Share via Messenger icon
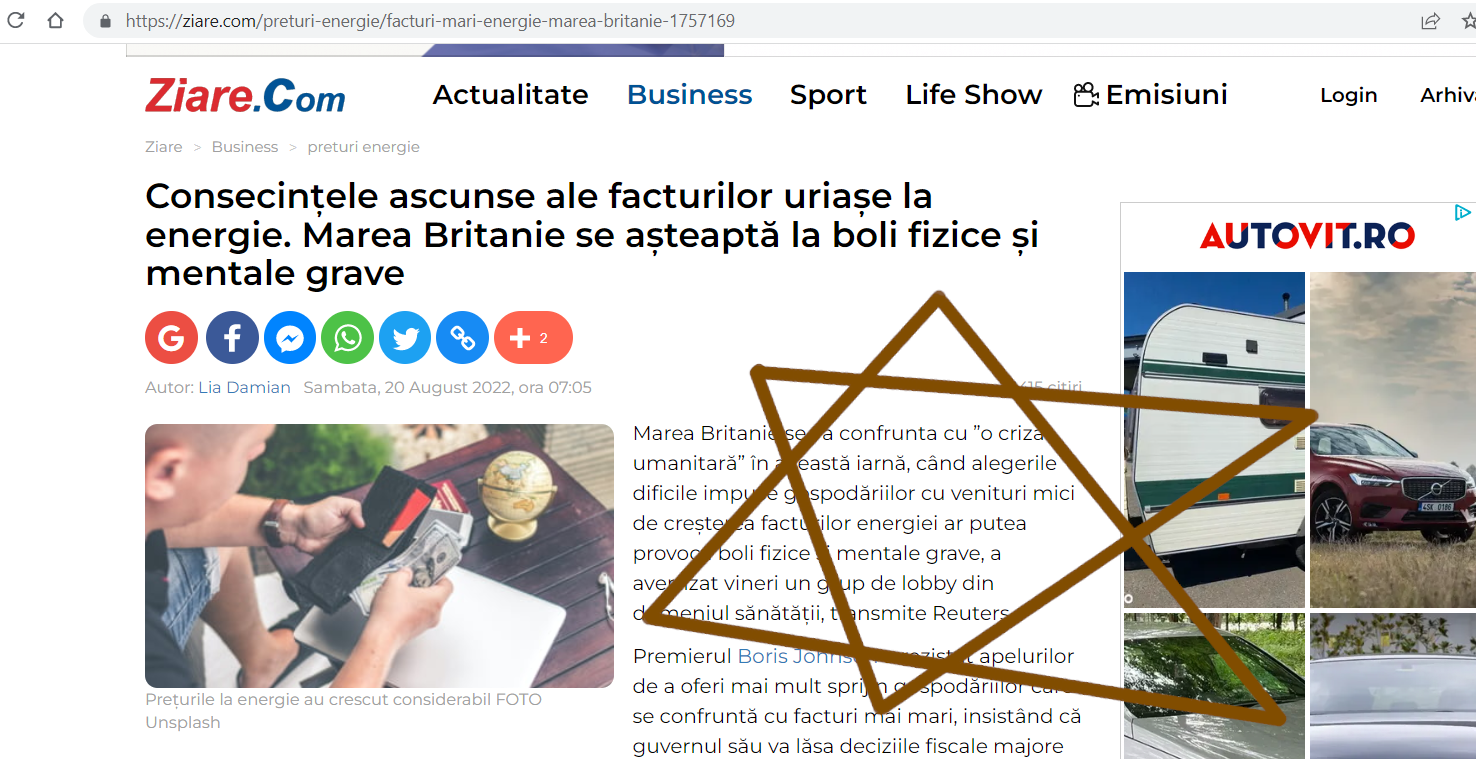 click(290, 337)
